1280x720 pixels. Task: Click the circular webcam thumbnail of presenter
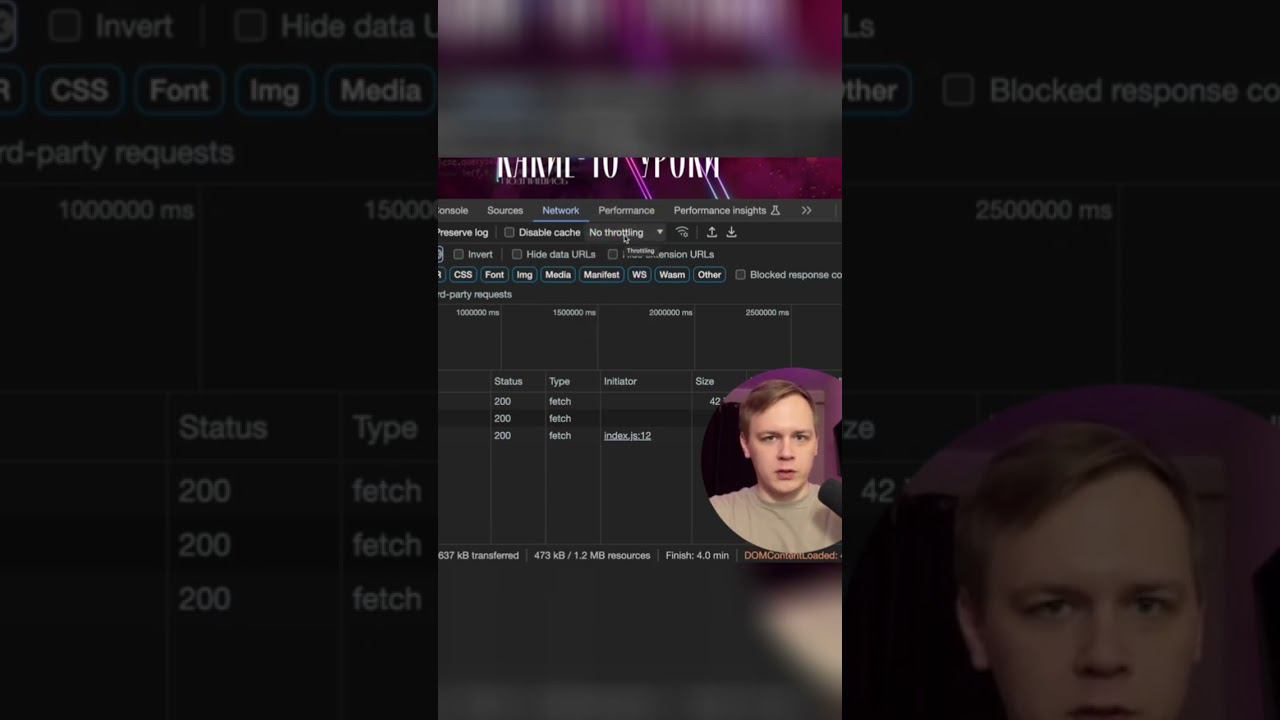click(774, 460)
